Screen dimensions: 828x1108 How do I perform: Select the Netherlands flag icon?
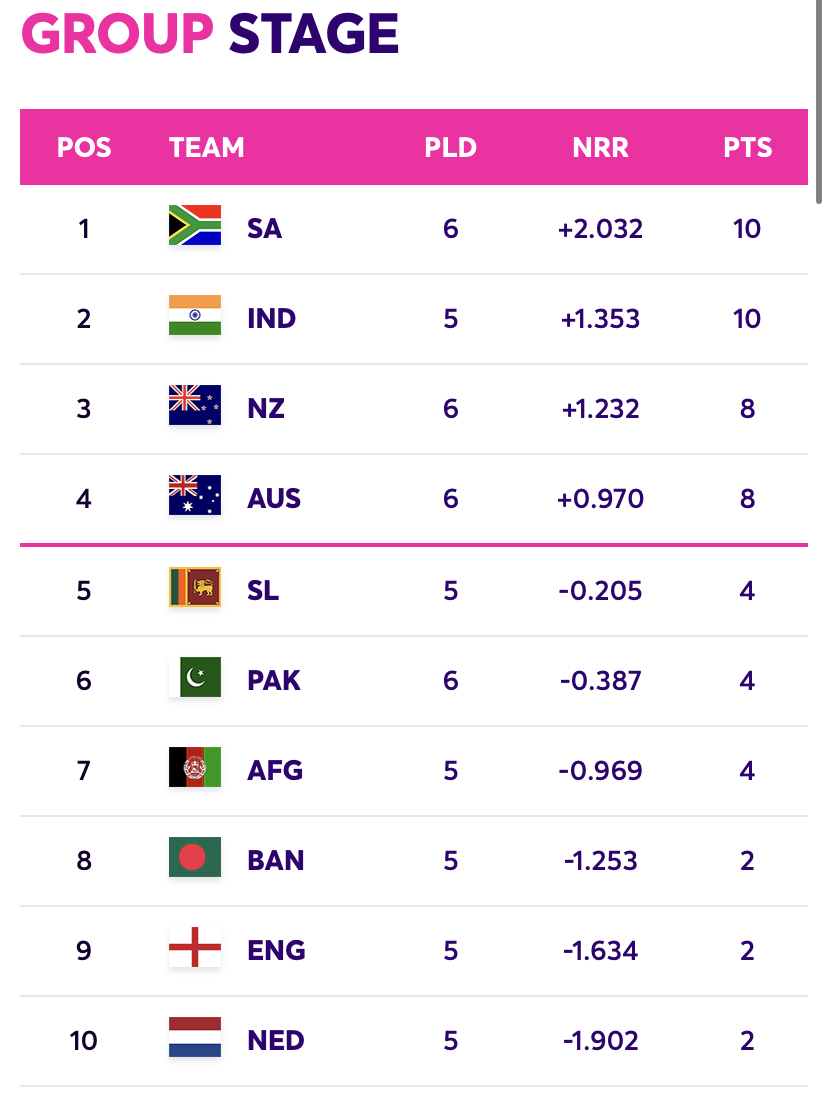pos(195,1037)
